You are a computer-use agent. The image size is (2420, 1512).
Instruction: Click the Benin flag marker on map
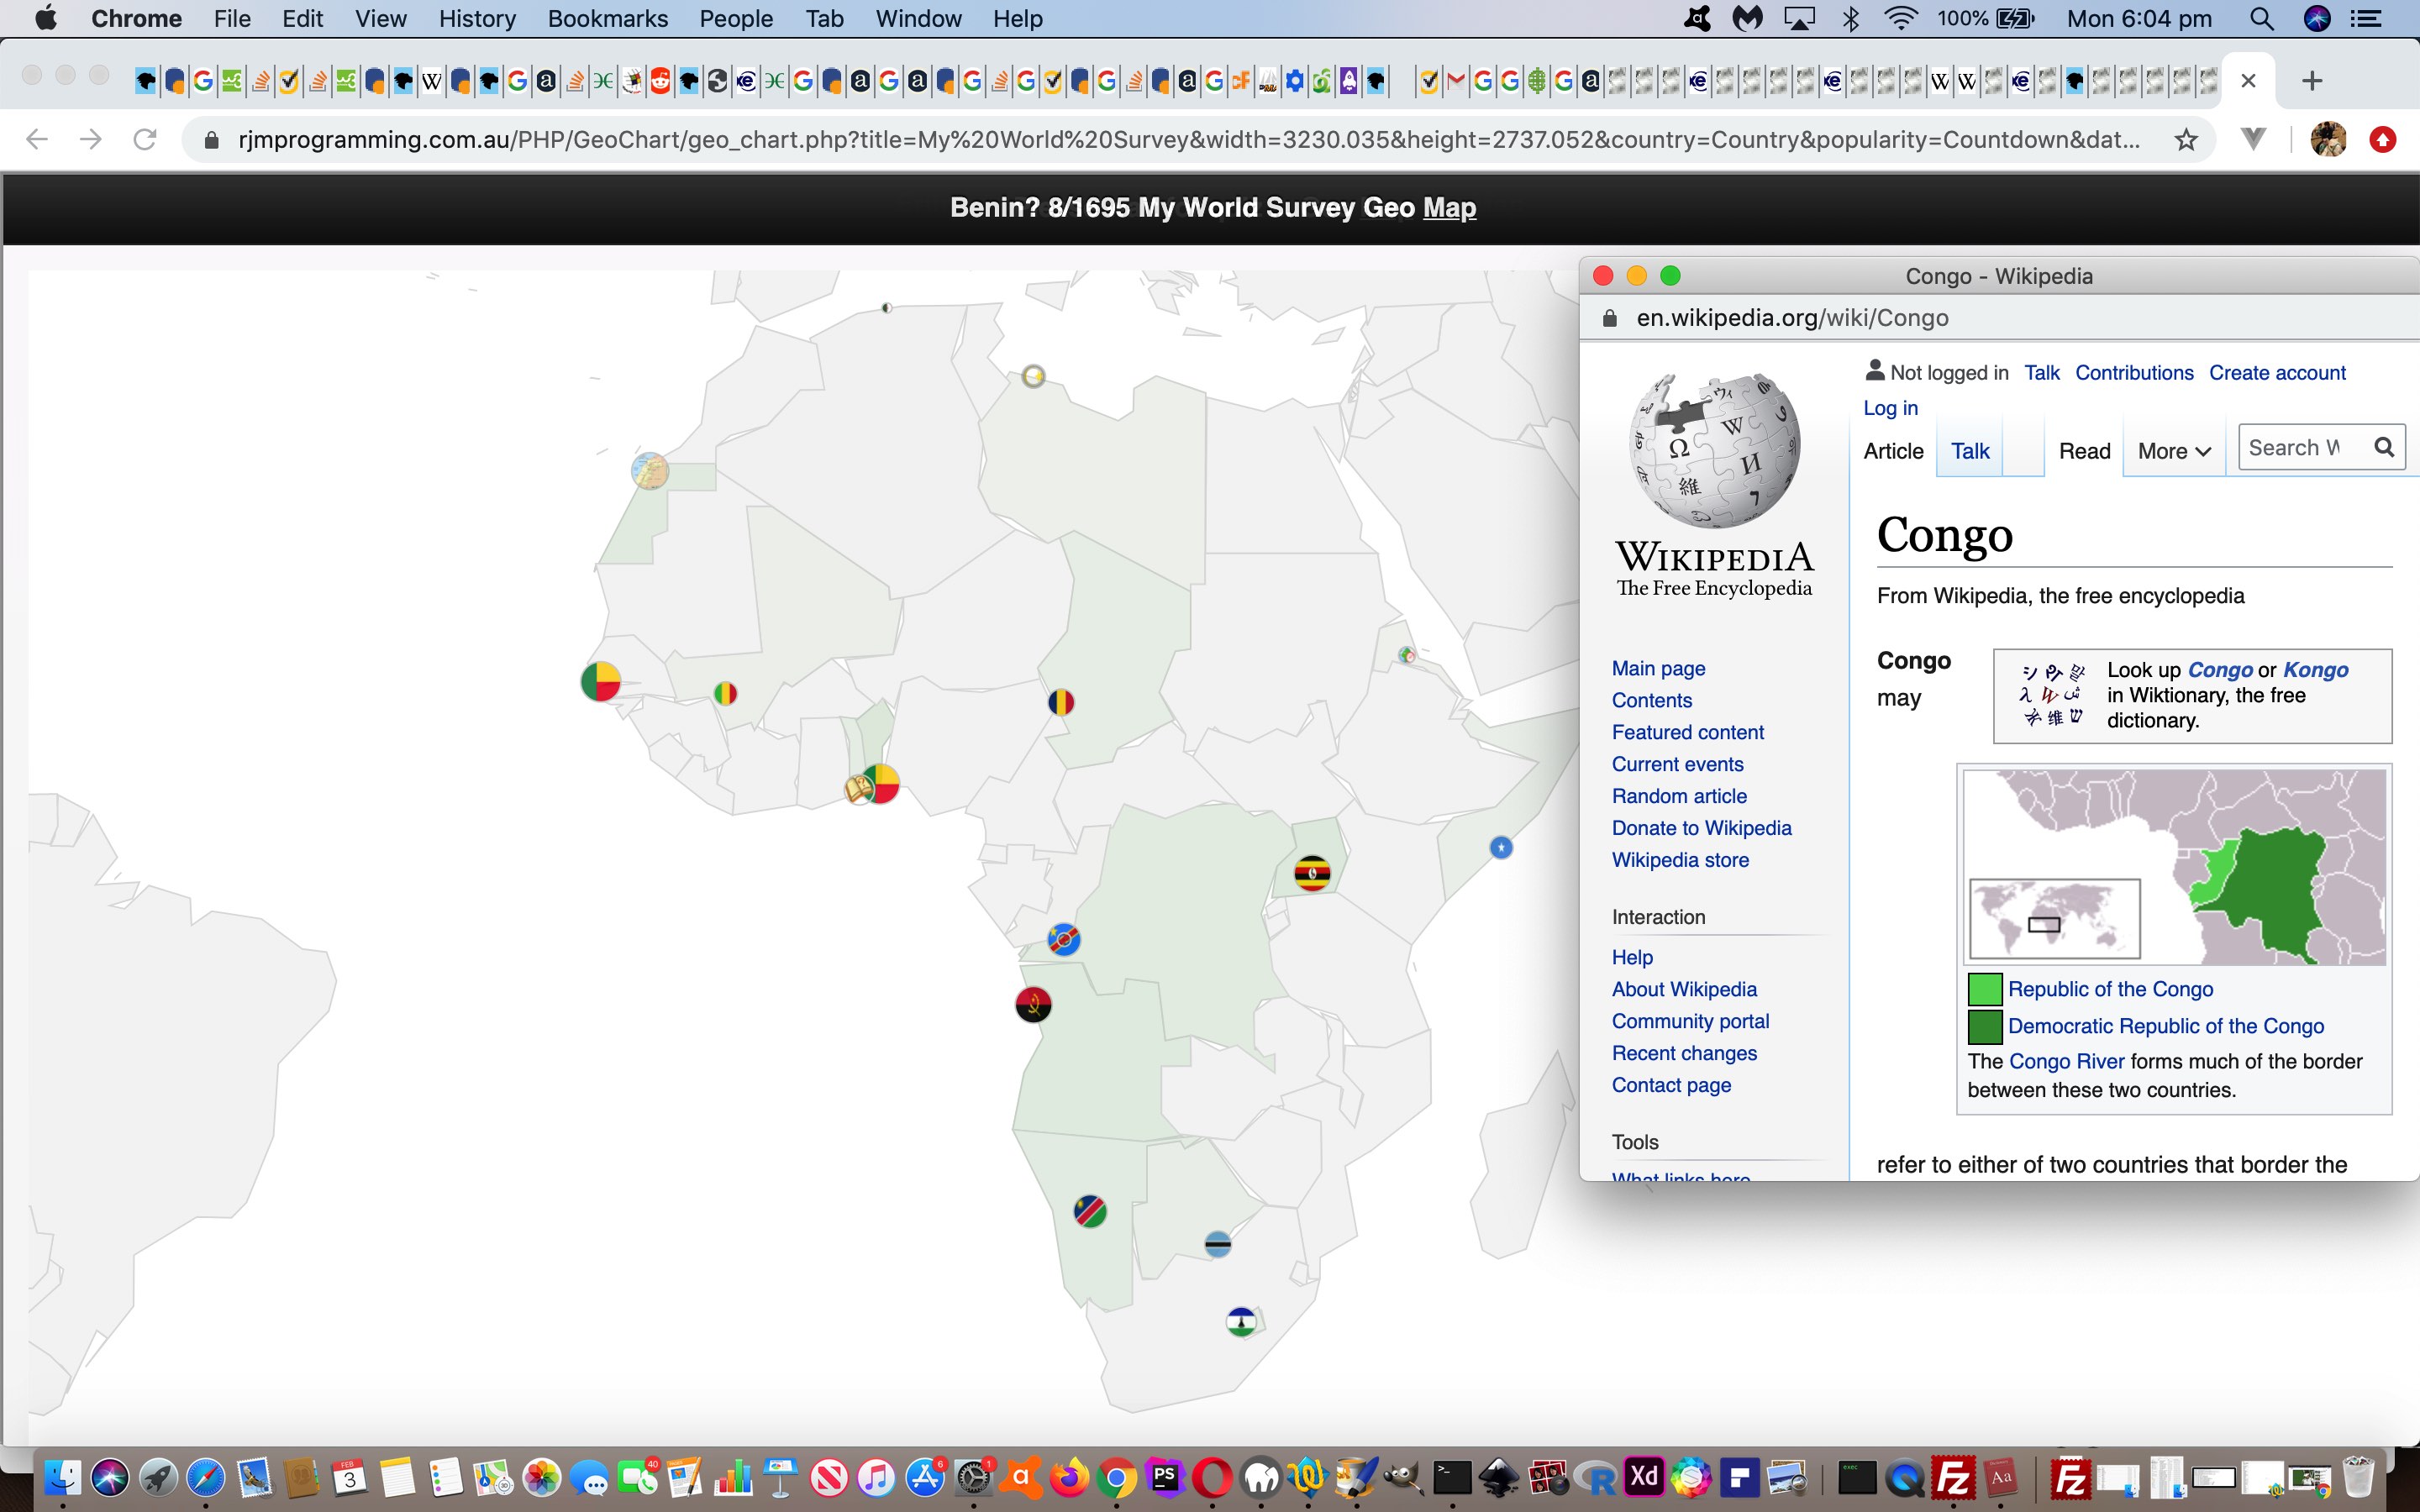tap(881, 784)
